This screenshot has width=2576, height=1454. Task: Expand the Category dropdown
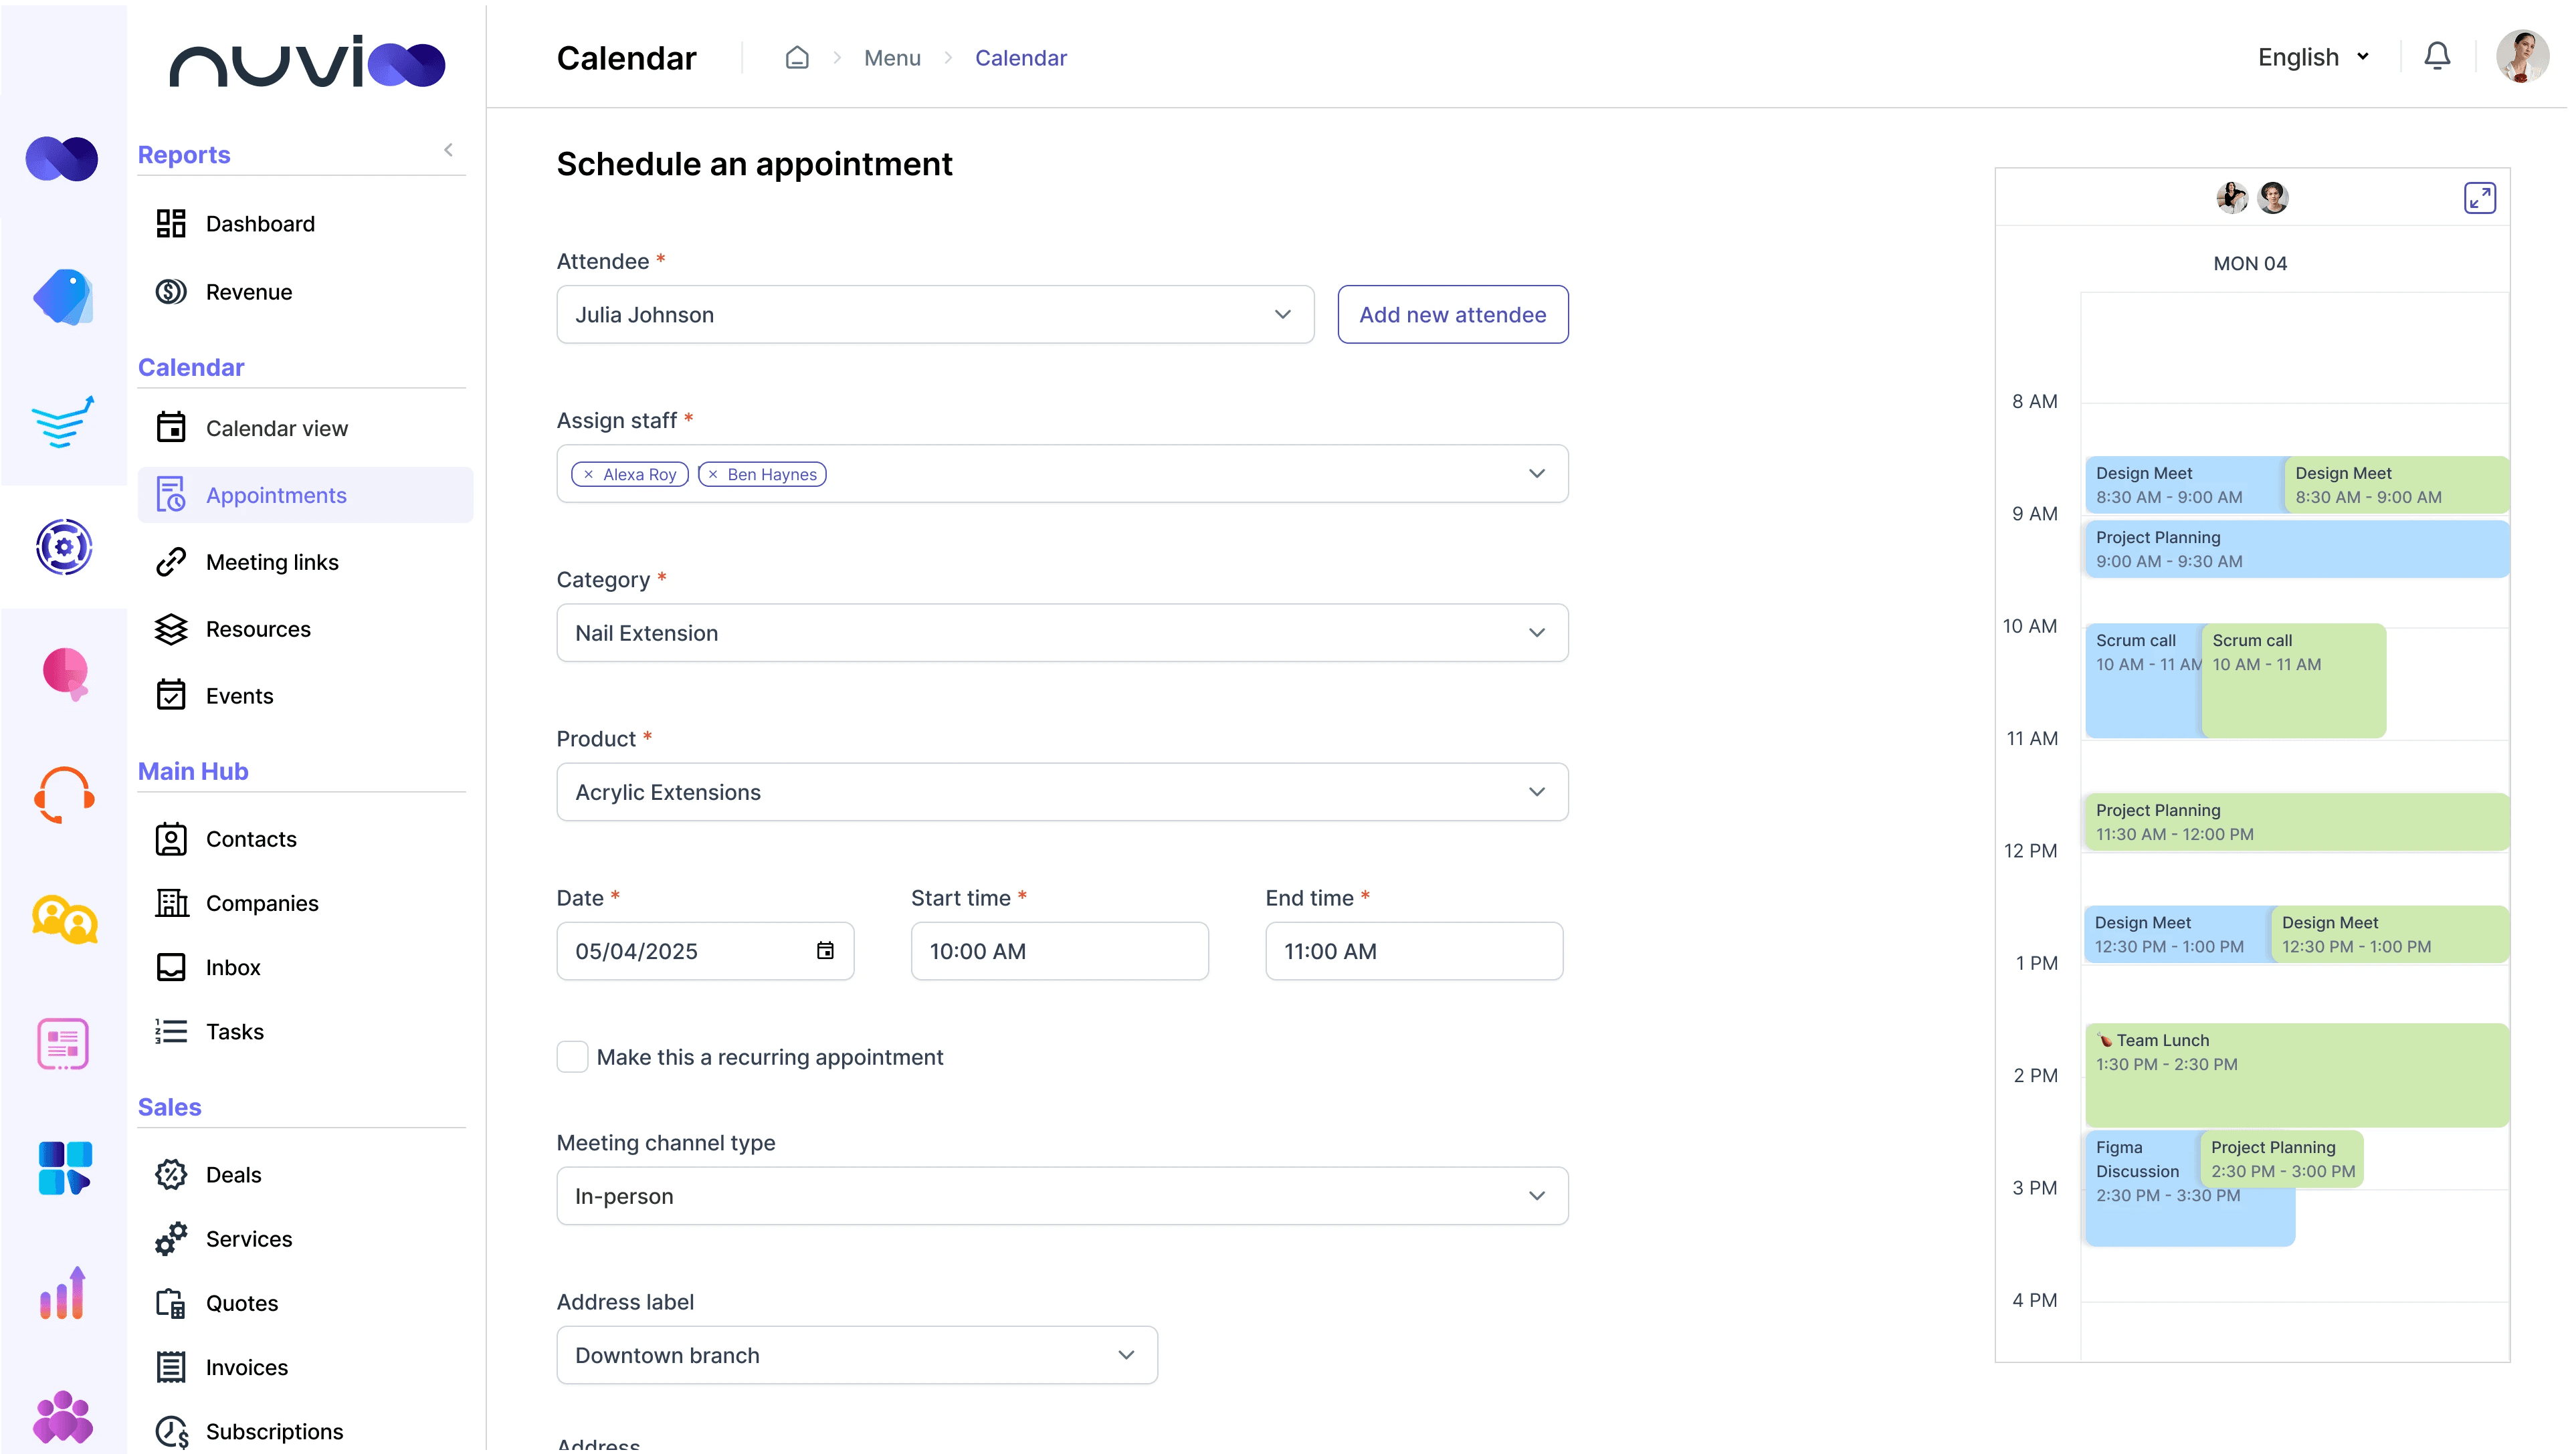[x=1061, y=633]
